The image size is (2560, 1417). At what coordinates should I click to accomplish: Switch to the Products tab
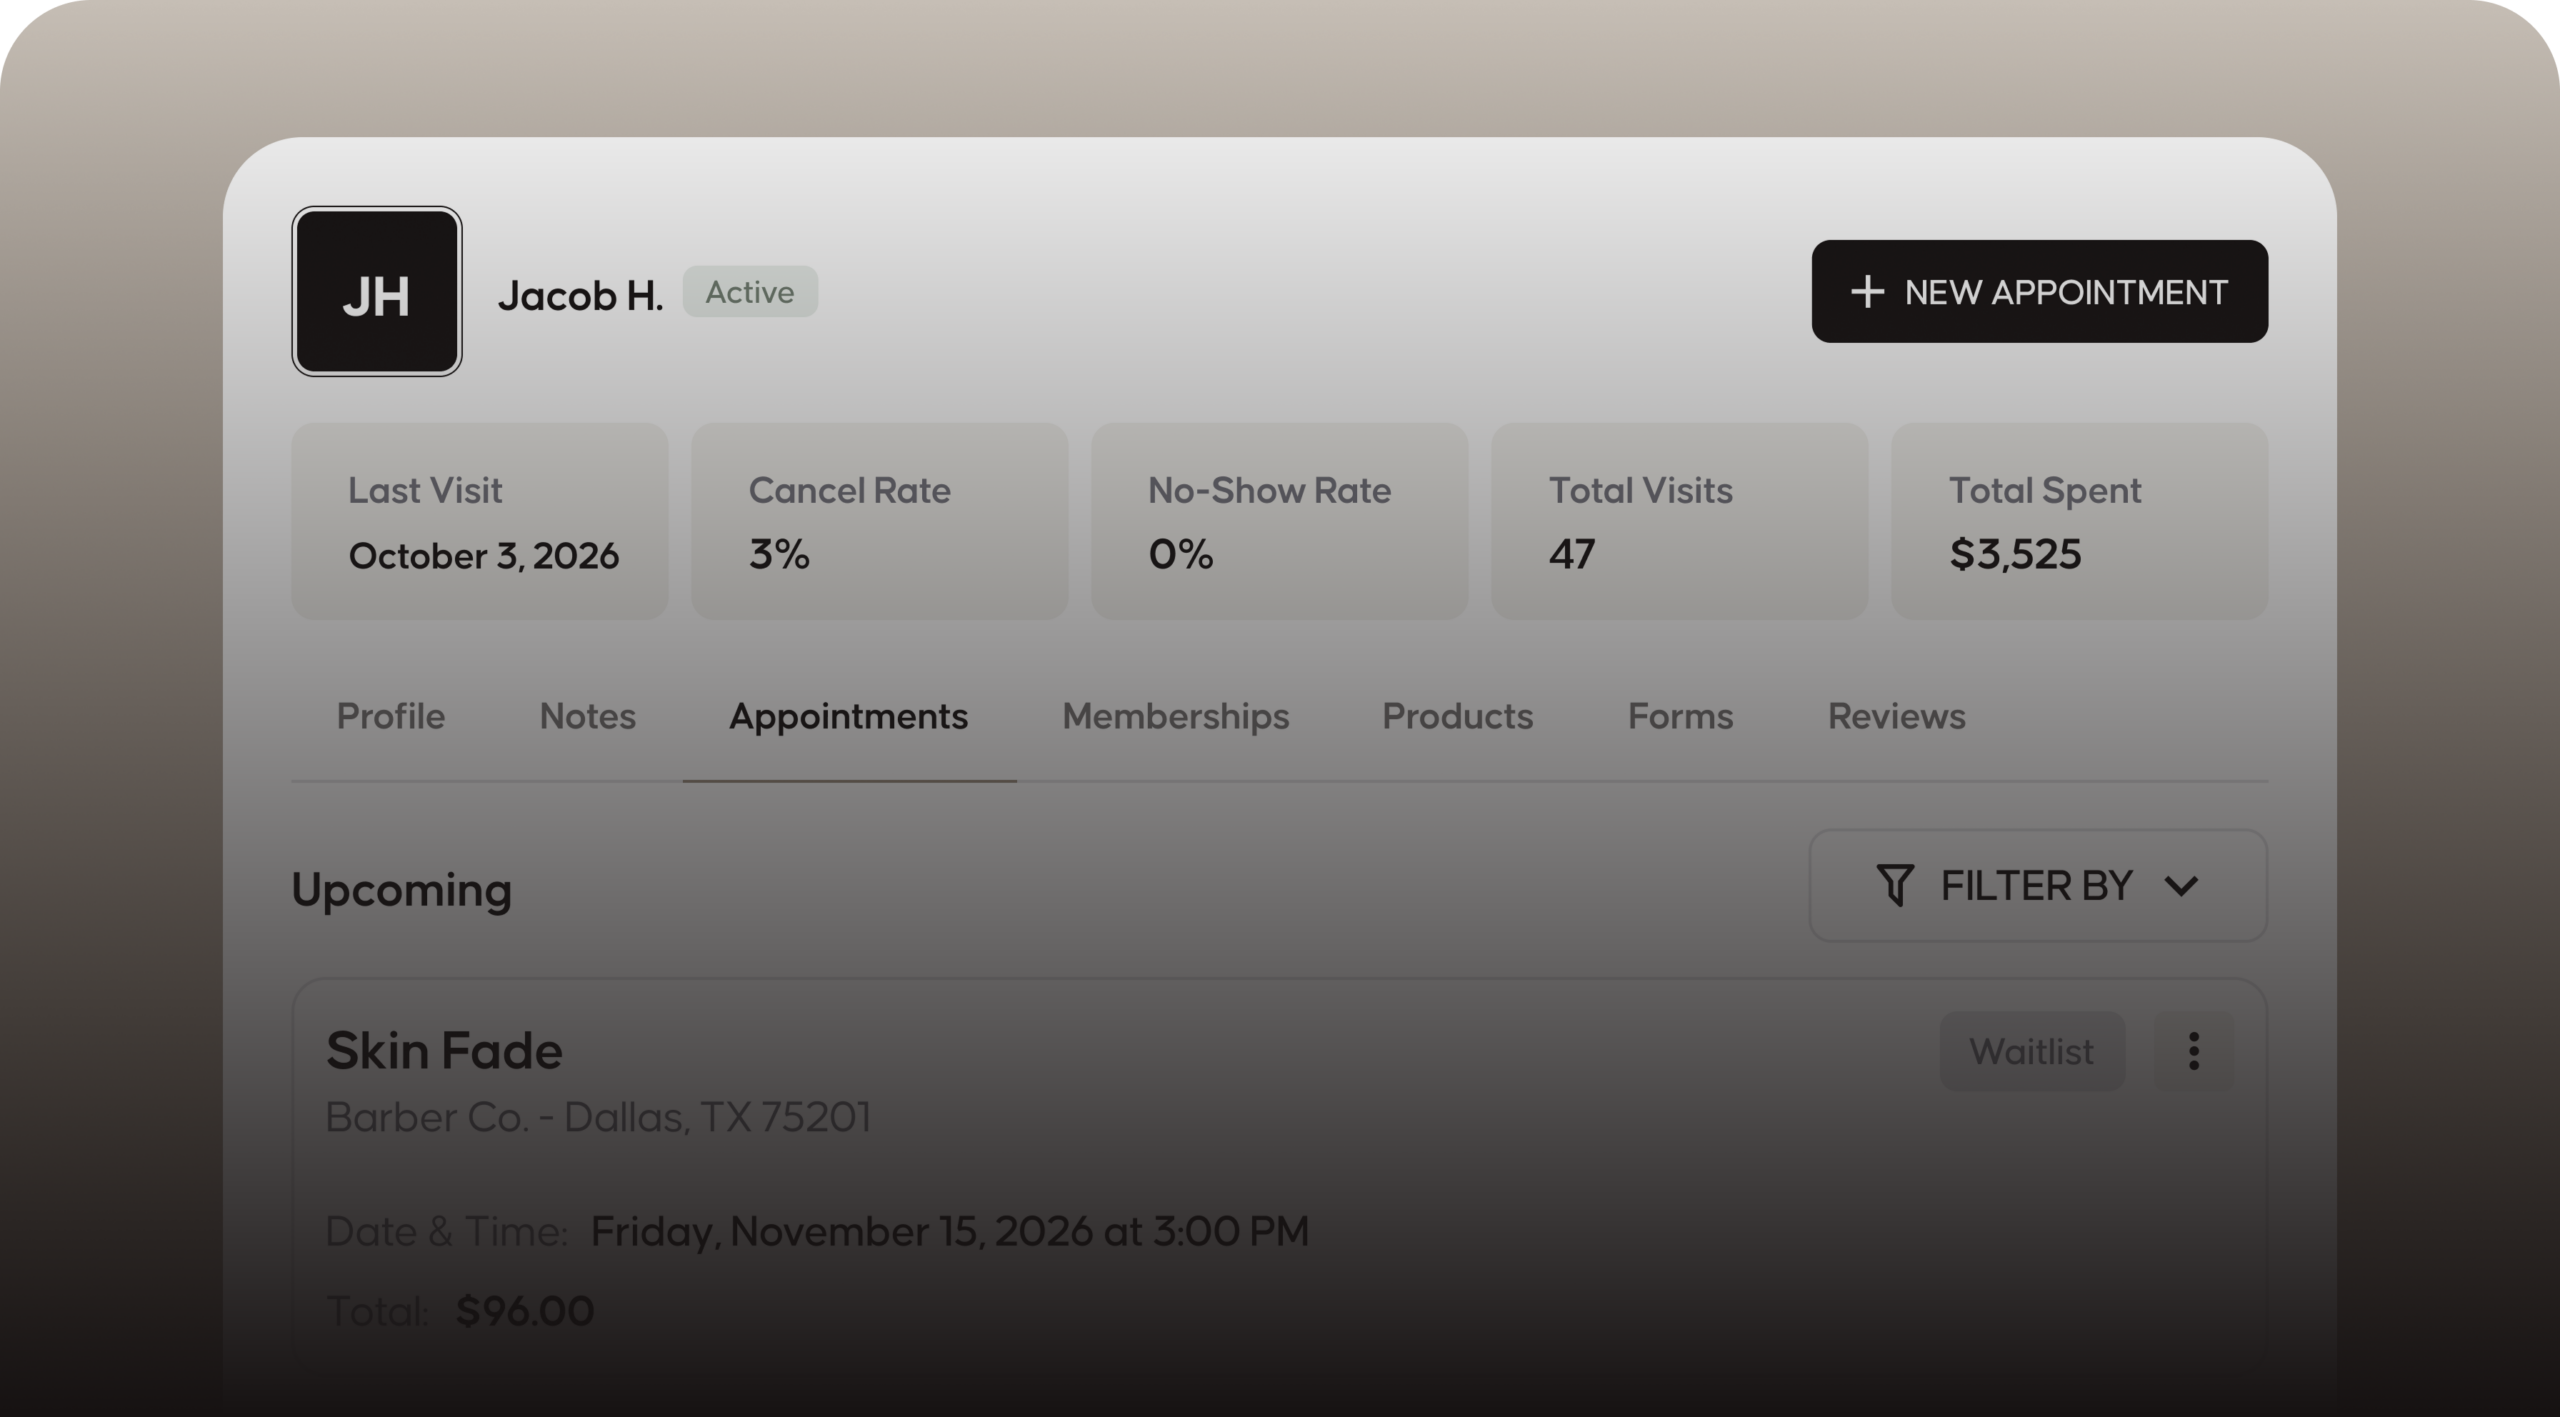[x=1458, y=717]
